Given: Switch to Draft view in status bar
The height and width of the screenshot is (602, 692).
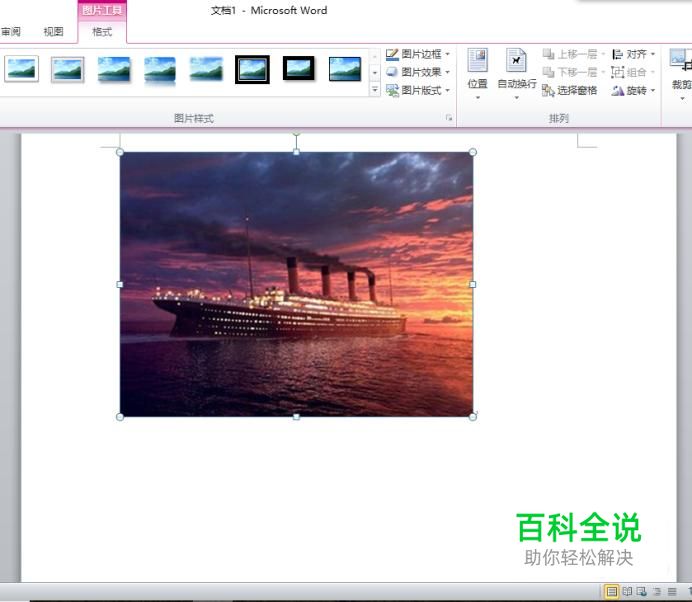Looking at the screenshot, I should pyautogui.click(x=672, y=591).
